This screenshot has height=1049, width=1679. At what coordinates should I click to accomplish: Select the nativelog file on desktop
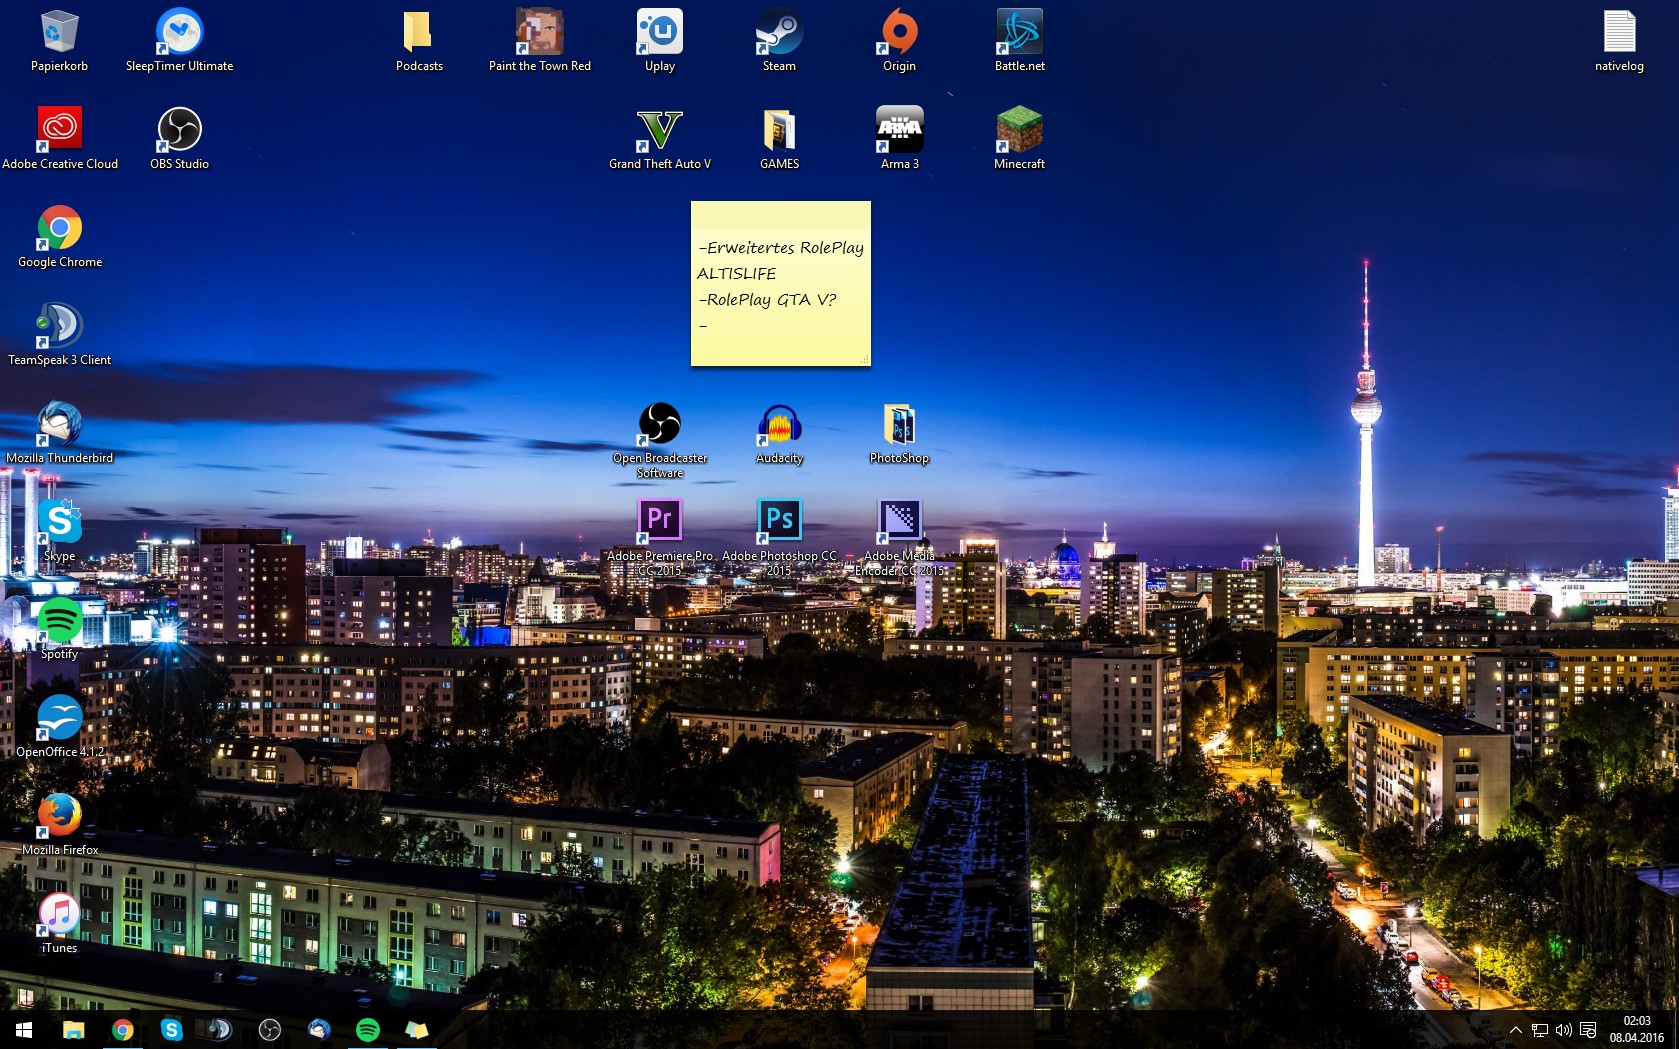point(1619,34)
